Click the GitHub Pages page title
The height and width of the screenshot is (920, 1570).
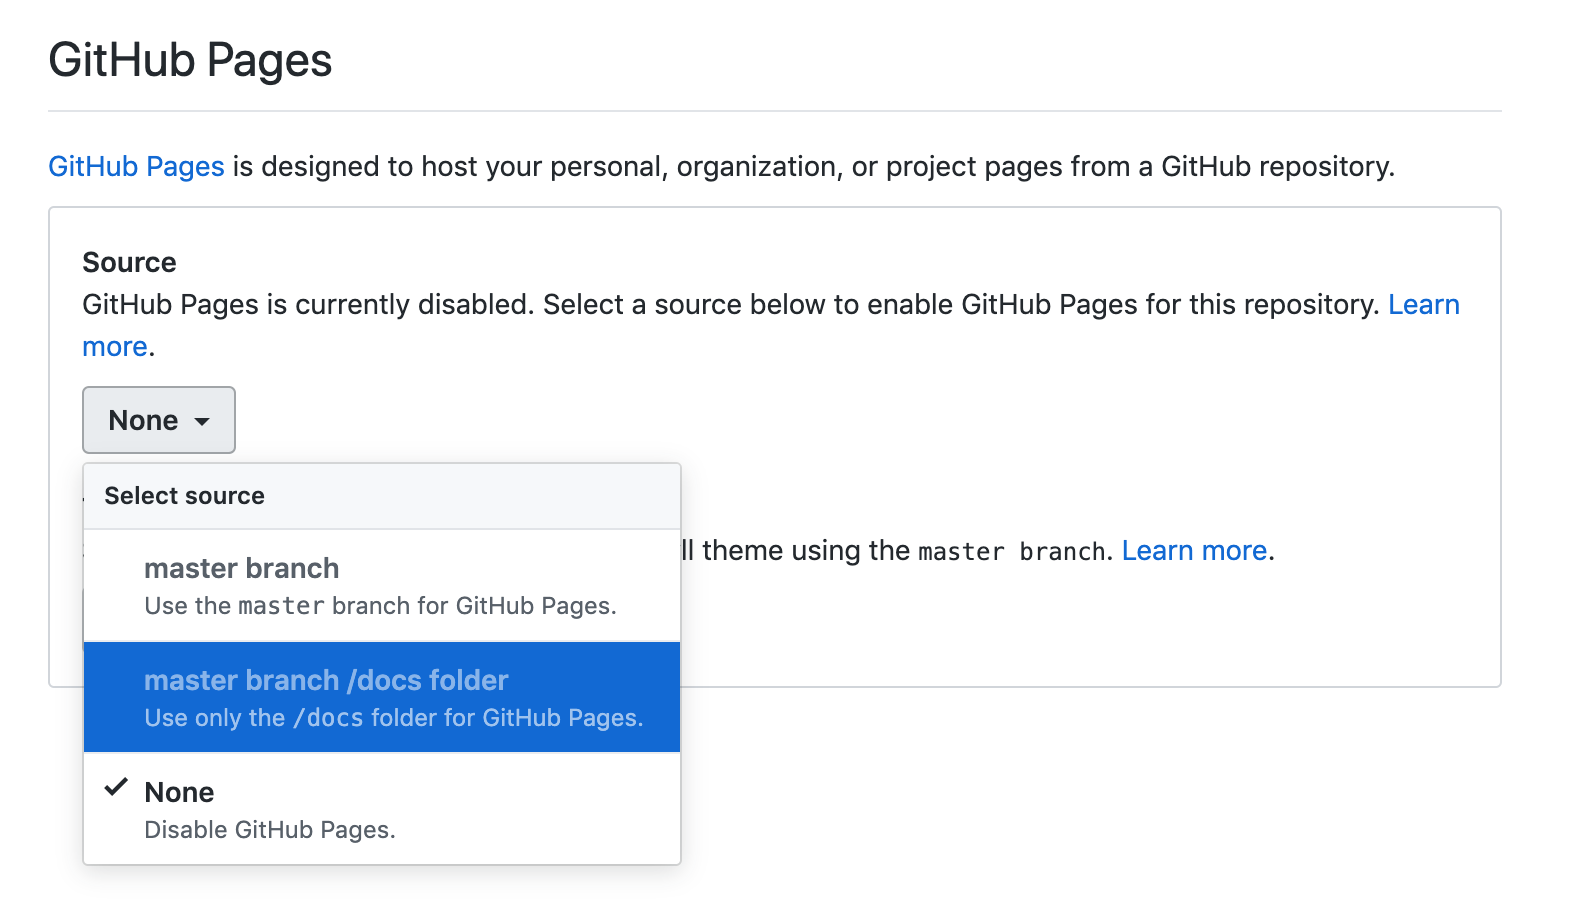(190, 60)
